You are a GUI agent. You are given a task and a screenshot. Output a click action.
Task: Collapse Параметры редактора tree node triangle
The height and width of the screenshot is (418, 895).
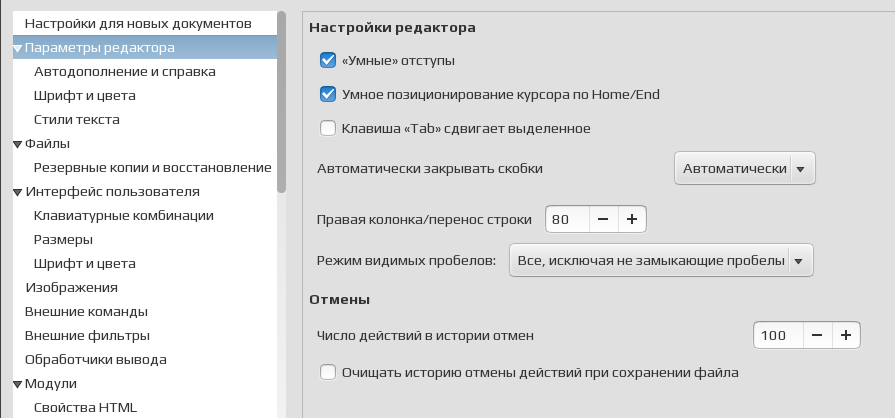point(18,49)
